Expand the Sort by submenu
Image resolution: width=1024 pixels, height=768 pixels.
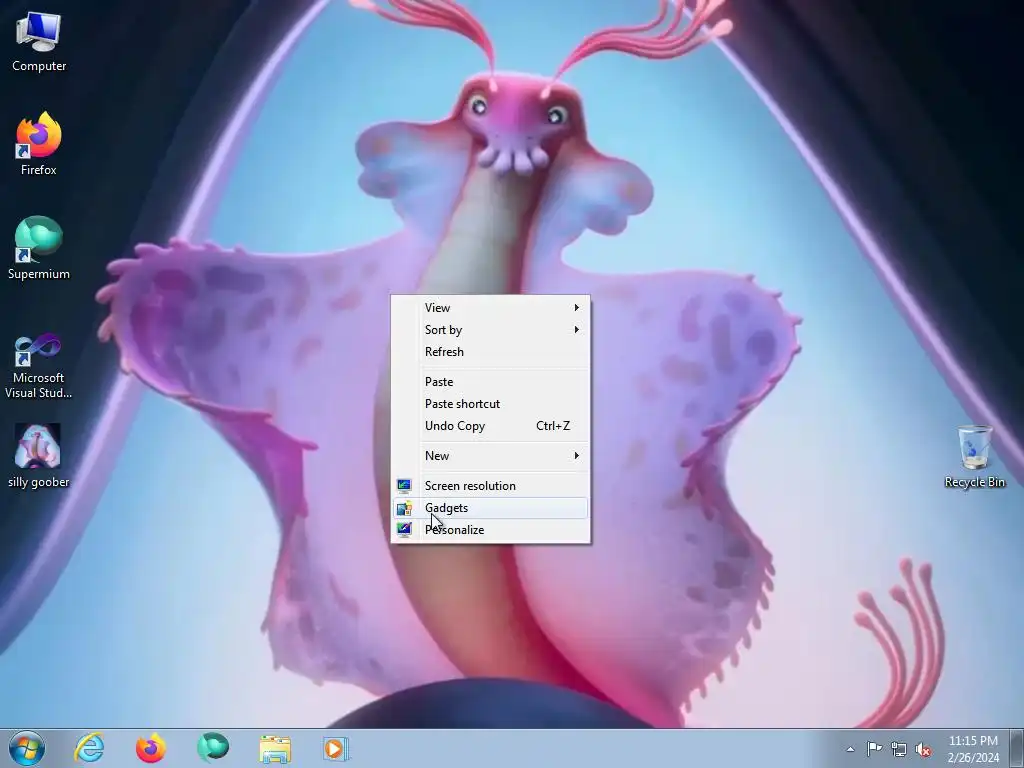tap(490, 330)
